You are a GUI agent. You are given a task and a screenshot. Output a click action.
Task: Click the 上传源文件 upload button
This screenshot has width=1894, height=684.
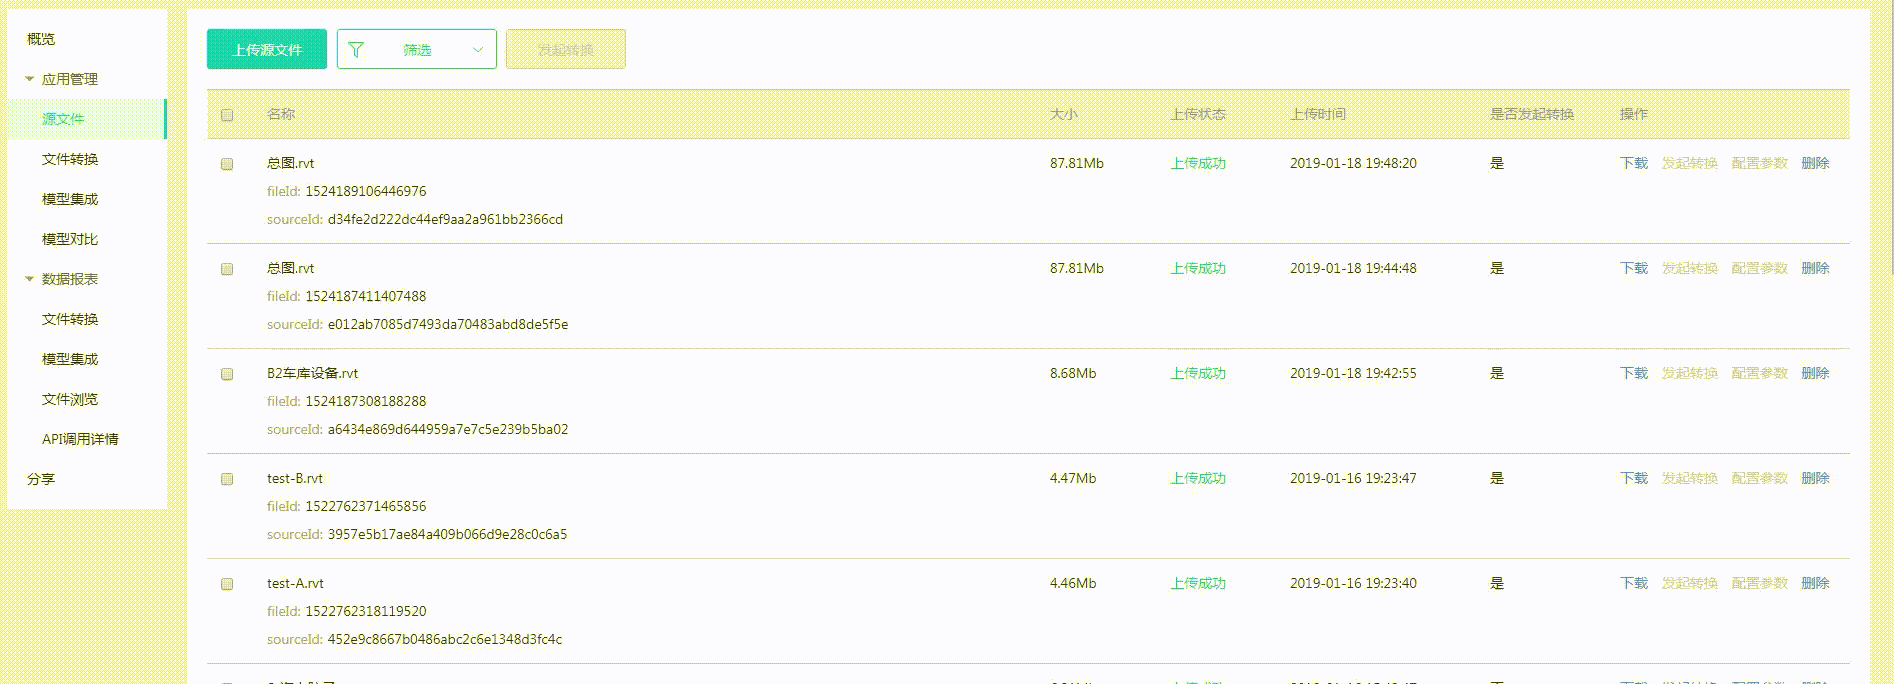[267, 50]
